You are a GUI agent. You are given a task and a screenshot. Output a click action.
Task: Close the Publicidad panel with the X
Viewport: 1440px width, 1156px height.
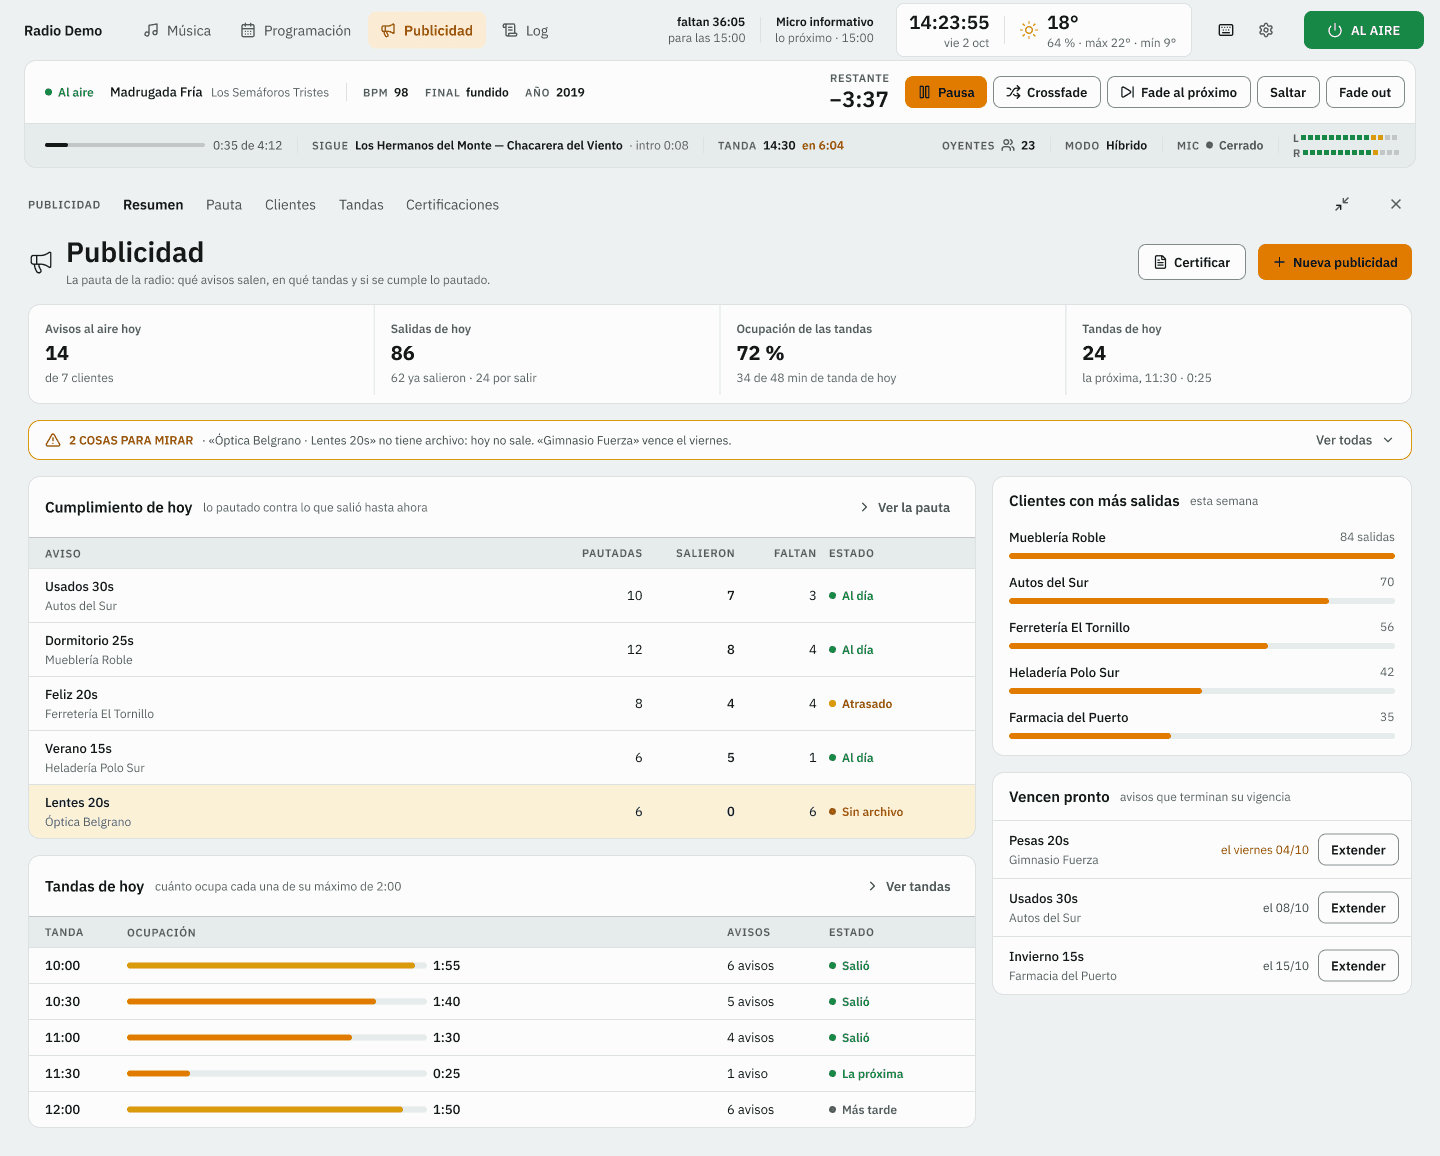(1396, 204)
